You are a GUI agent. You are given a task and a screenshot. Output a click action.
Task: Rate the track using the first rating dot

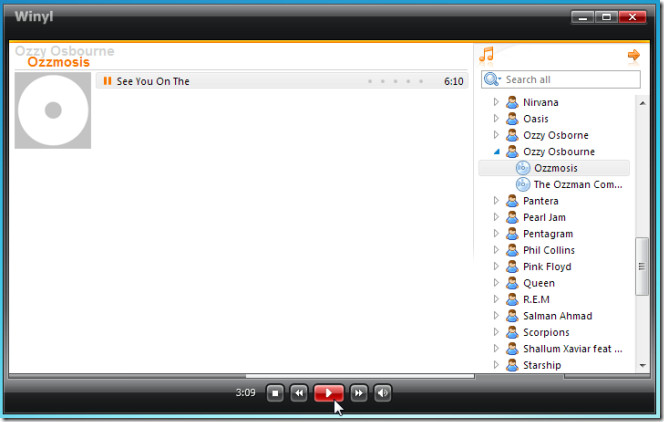(x=370, y=81)
